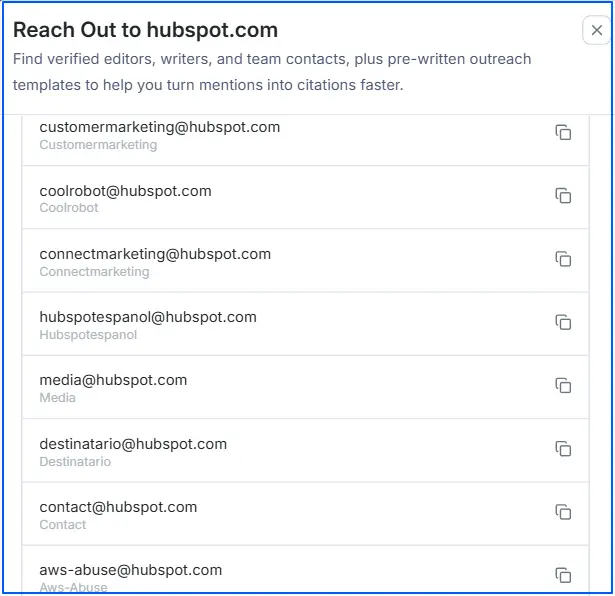Click the destinatario@hubspot.com email text

click(133, 444)
